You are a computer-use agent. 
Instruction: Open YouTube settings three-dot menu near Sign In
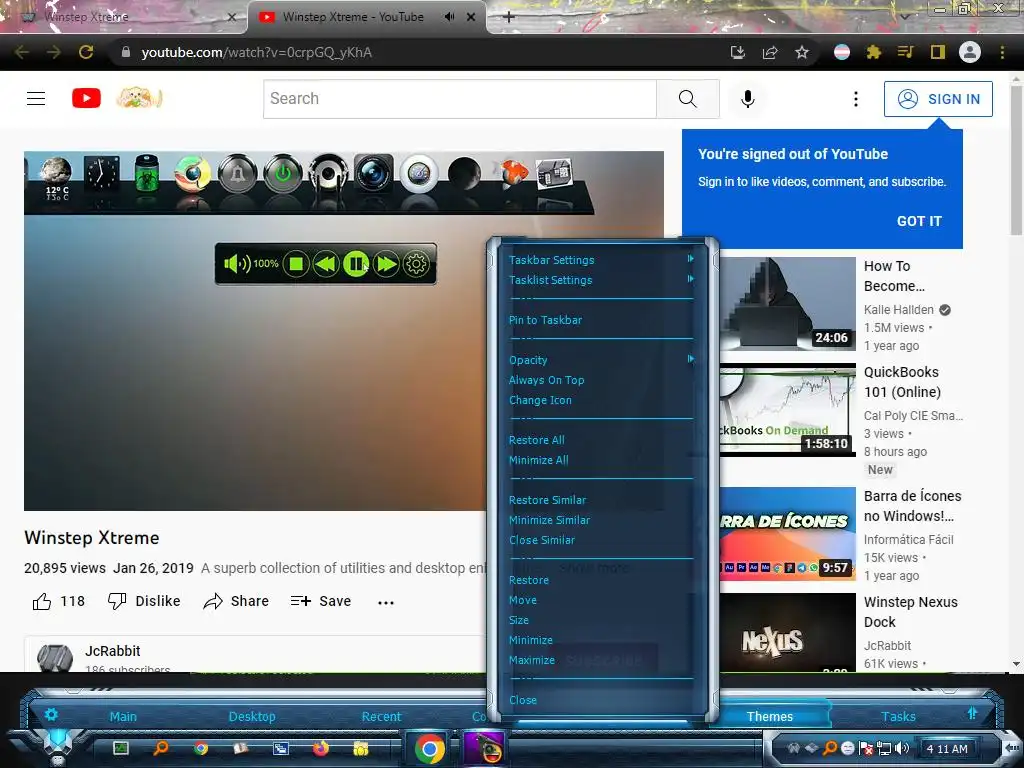click(x=856, y=99)
